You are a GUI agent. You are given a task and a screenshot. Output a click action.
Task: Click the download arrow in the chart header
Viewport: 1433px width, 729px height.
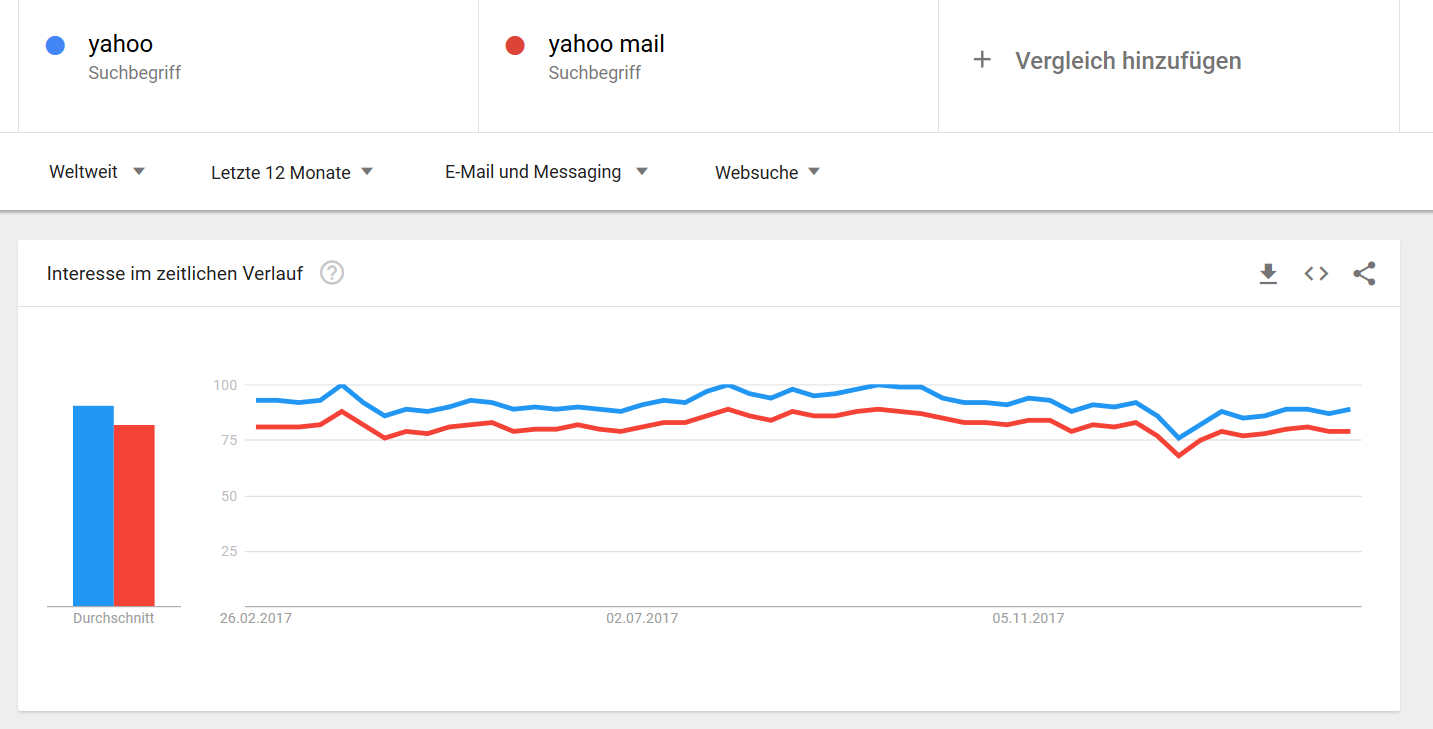click(x=1268, y=273)
